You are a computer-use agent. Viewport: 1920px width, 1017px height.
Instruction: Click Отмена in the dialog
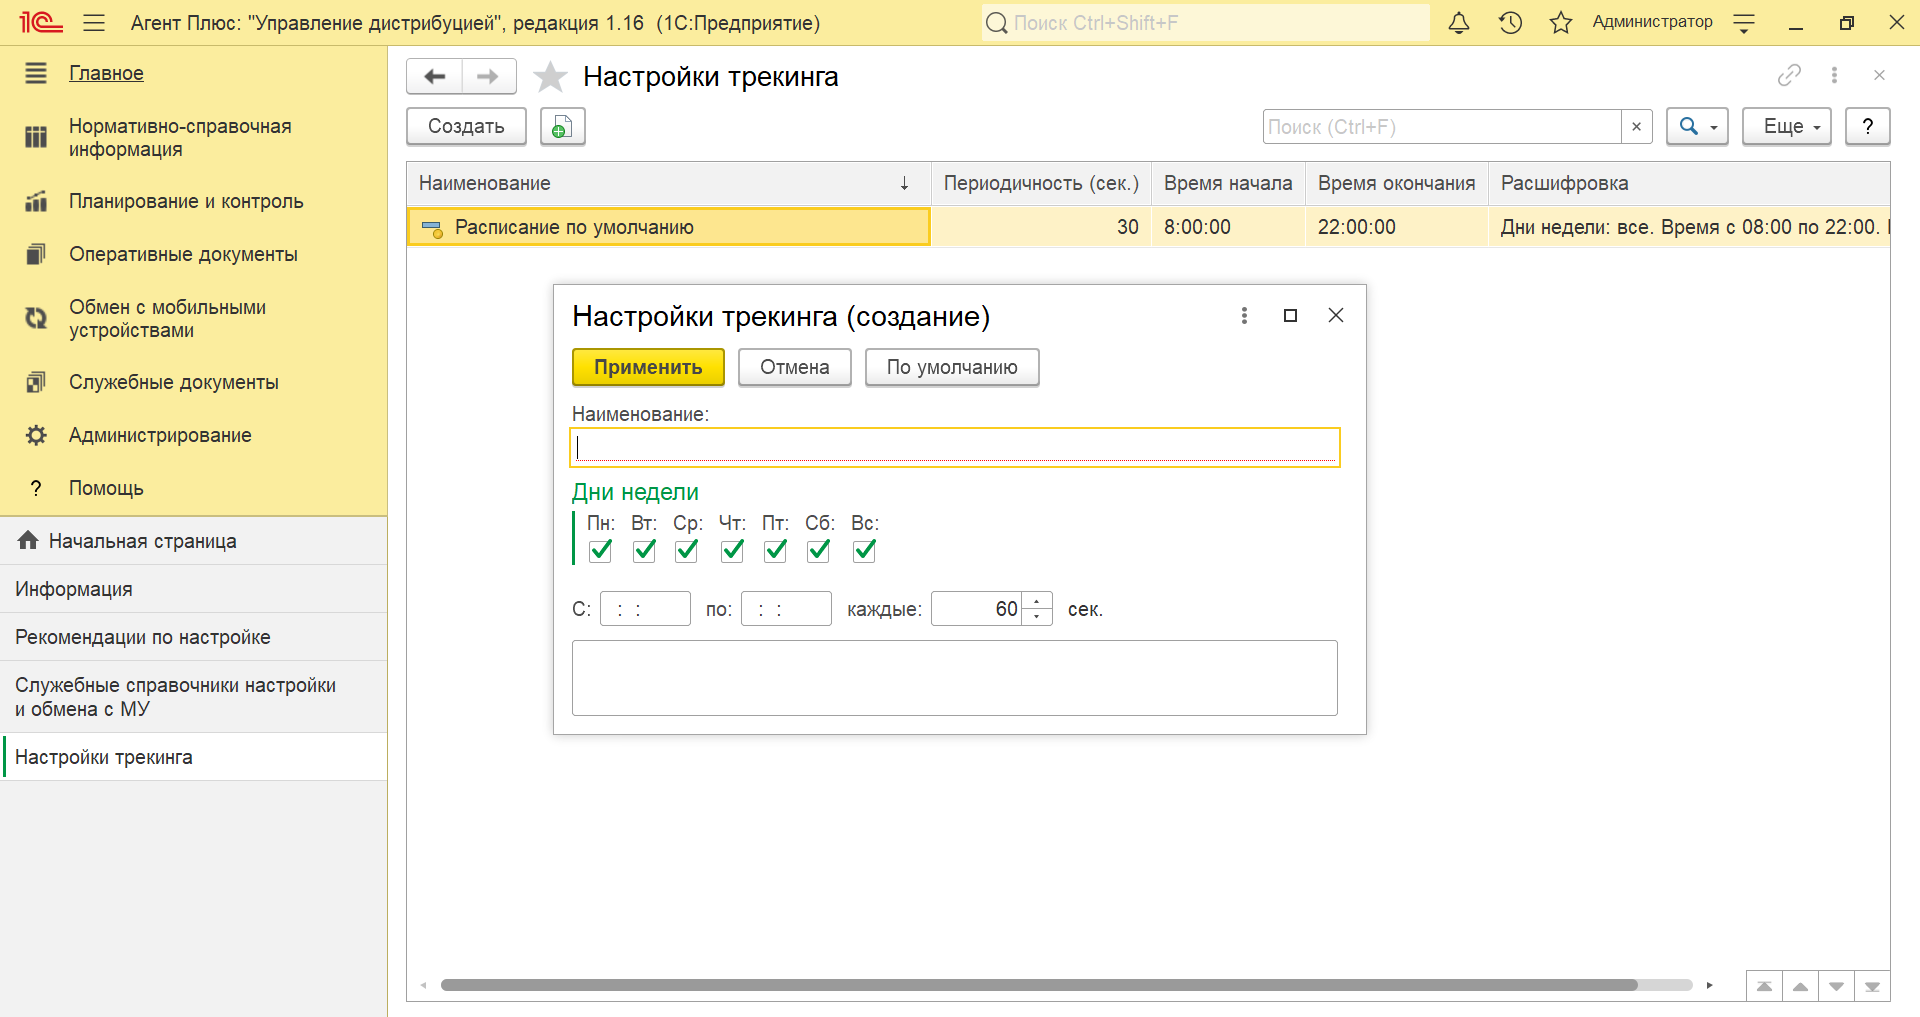[794, 367]
